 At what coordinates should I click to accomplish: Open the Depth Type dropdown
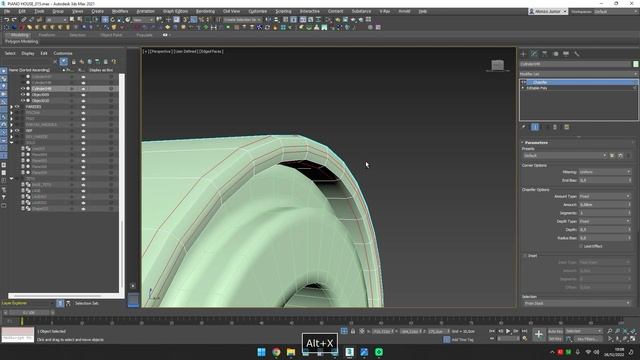point(604,221)
